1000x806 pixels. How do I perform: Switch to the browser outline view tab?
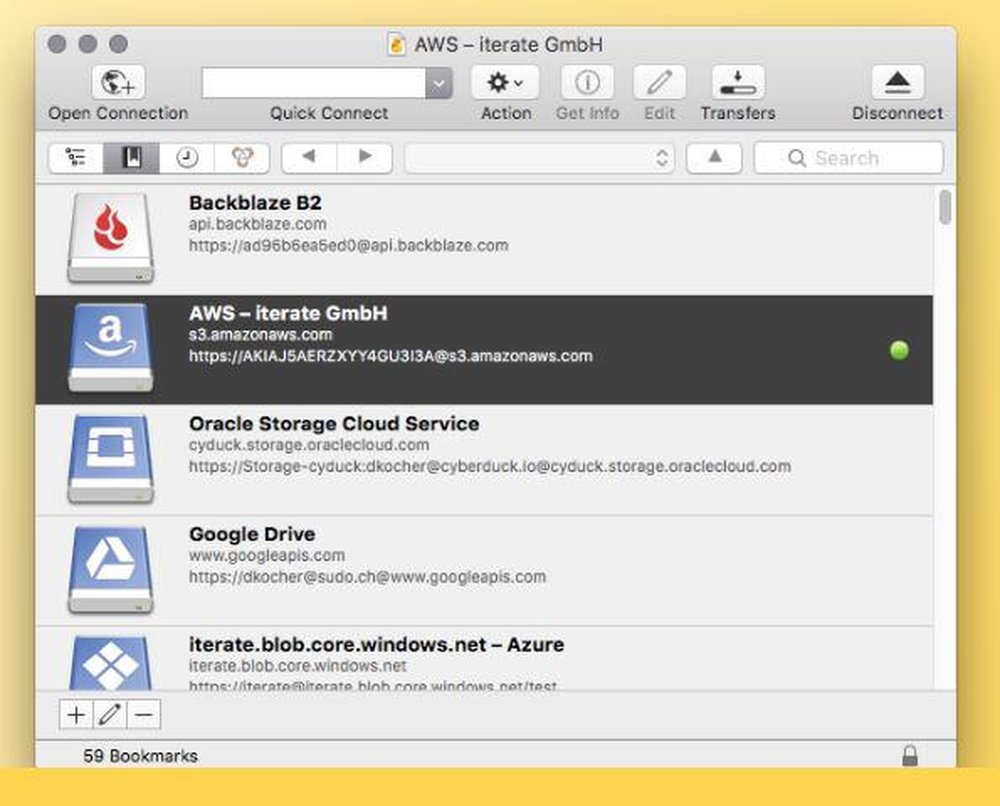click(77, 158)
